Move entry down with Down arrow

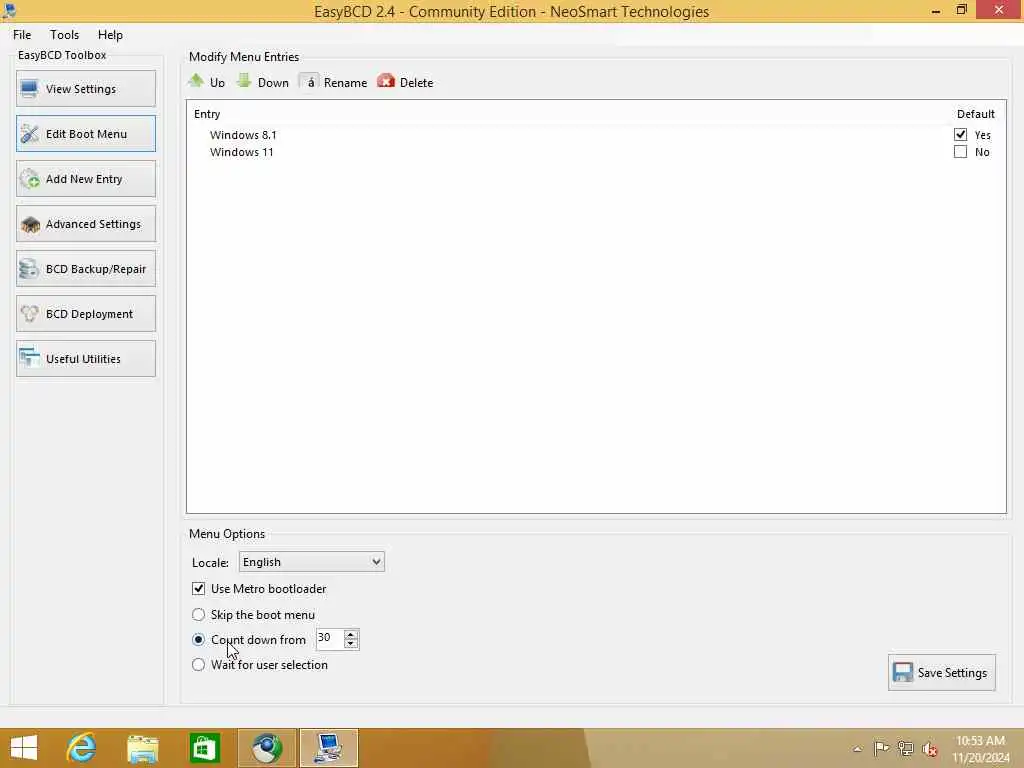pyautogui.click(x=244, y=81)
